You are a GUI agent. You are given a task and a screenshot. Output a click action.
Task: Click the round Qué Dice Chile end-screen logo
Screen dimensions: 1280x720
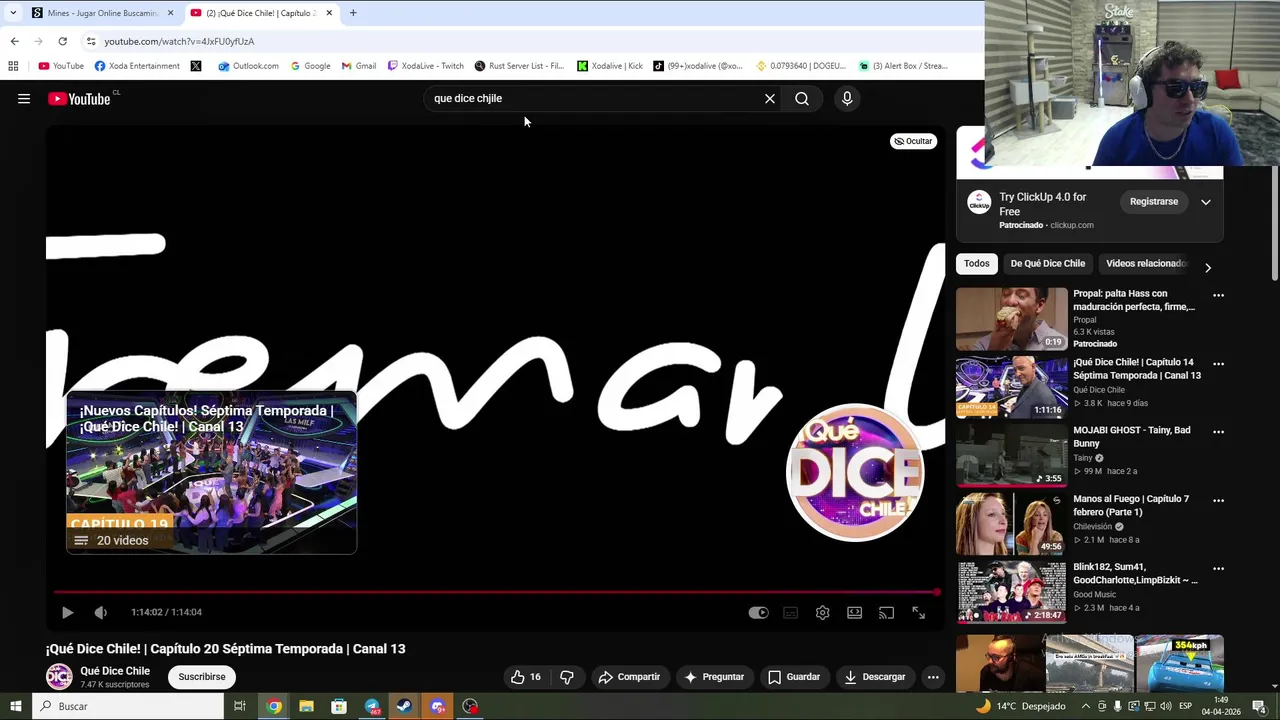tap(855, 472)
